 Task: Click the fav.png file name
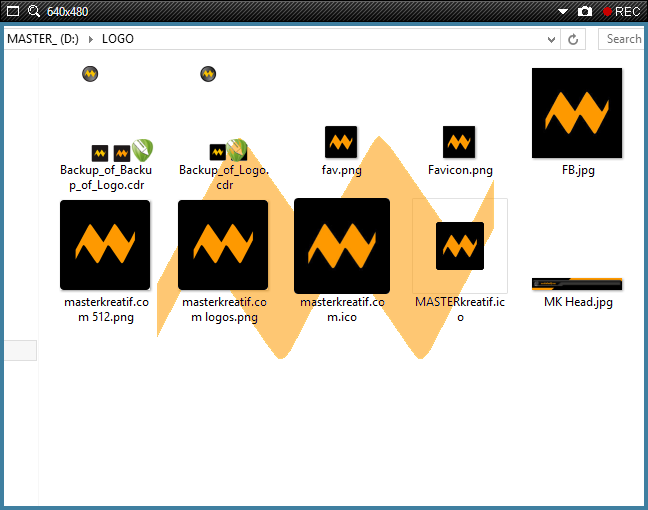341,170
